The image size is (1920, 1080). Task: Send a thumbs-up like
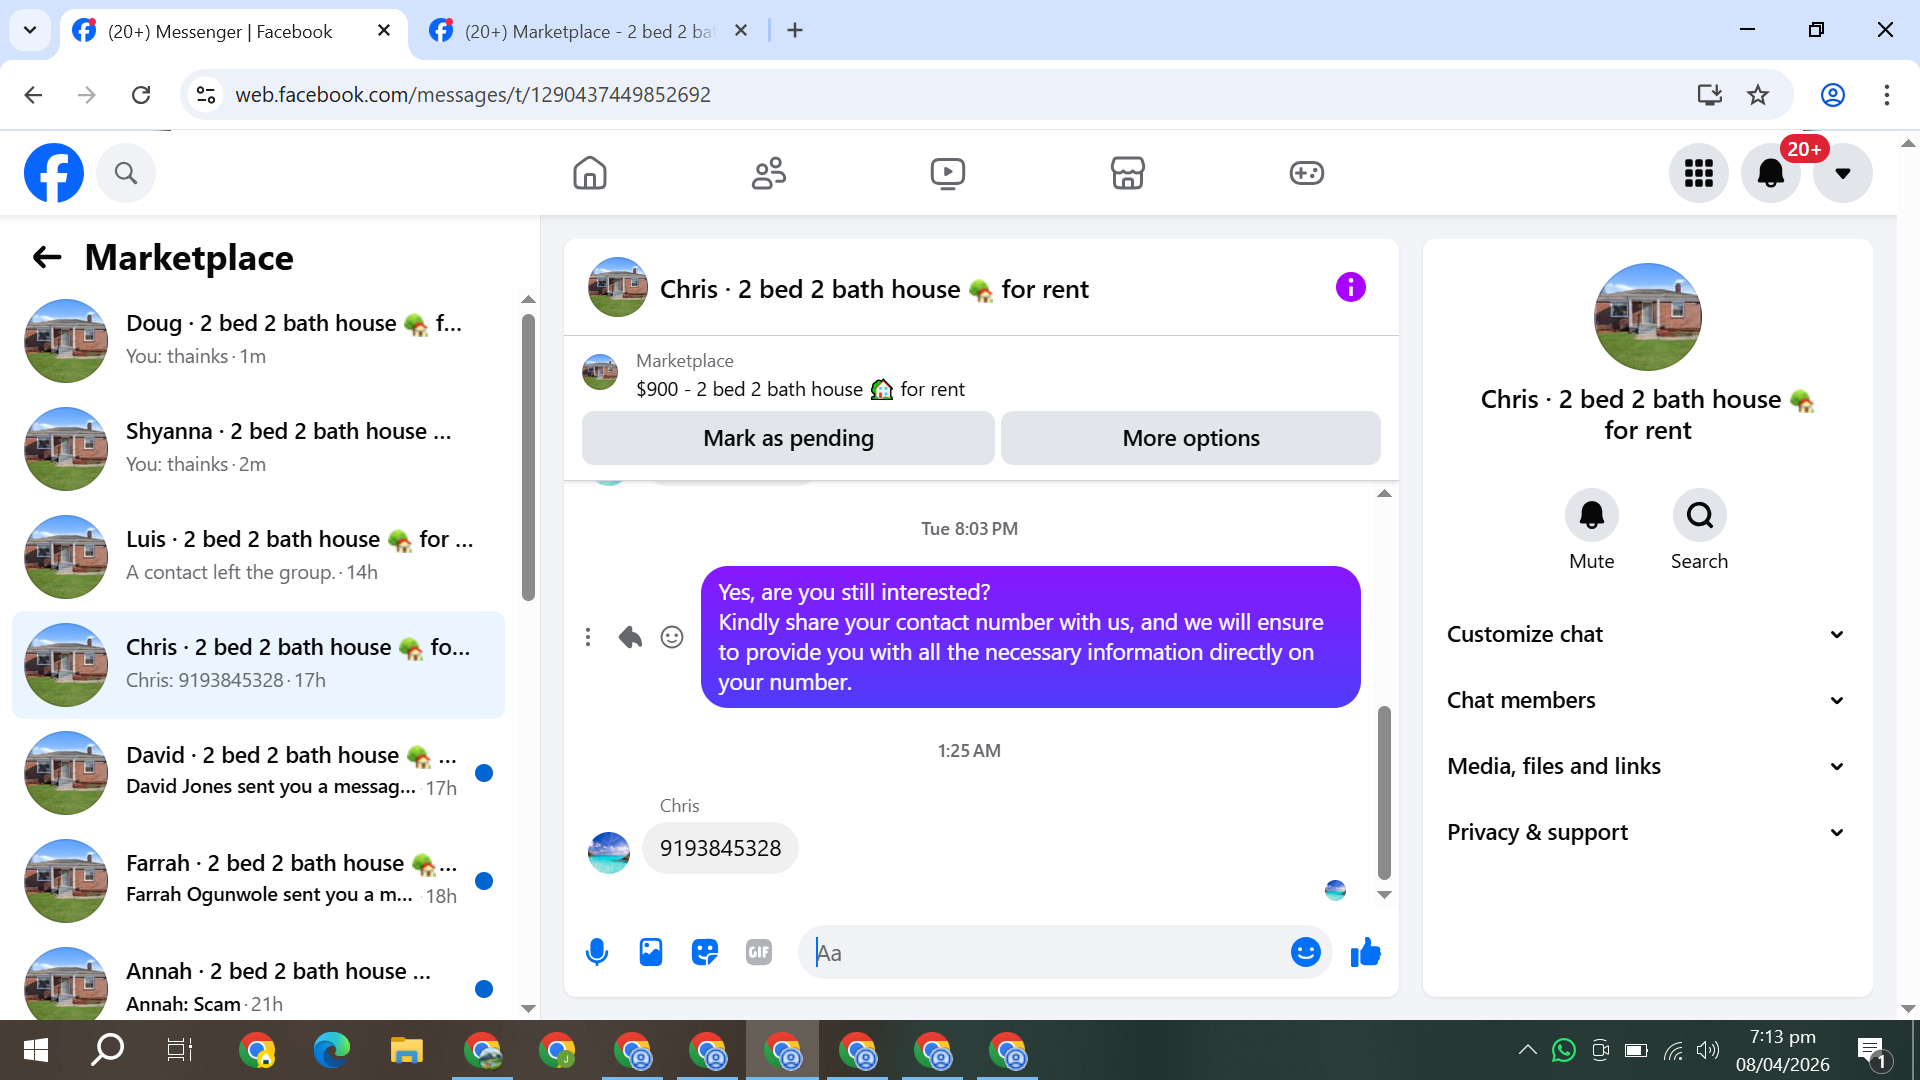1365,952
